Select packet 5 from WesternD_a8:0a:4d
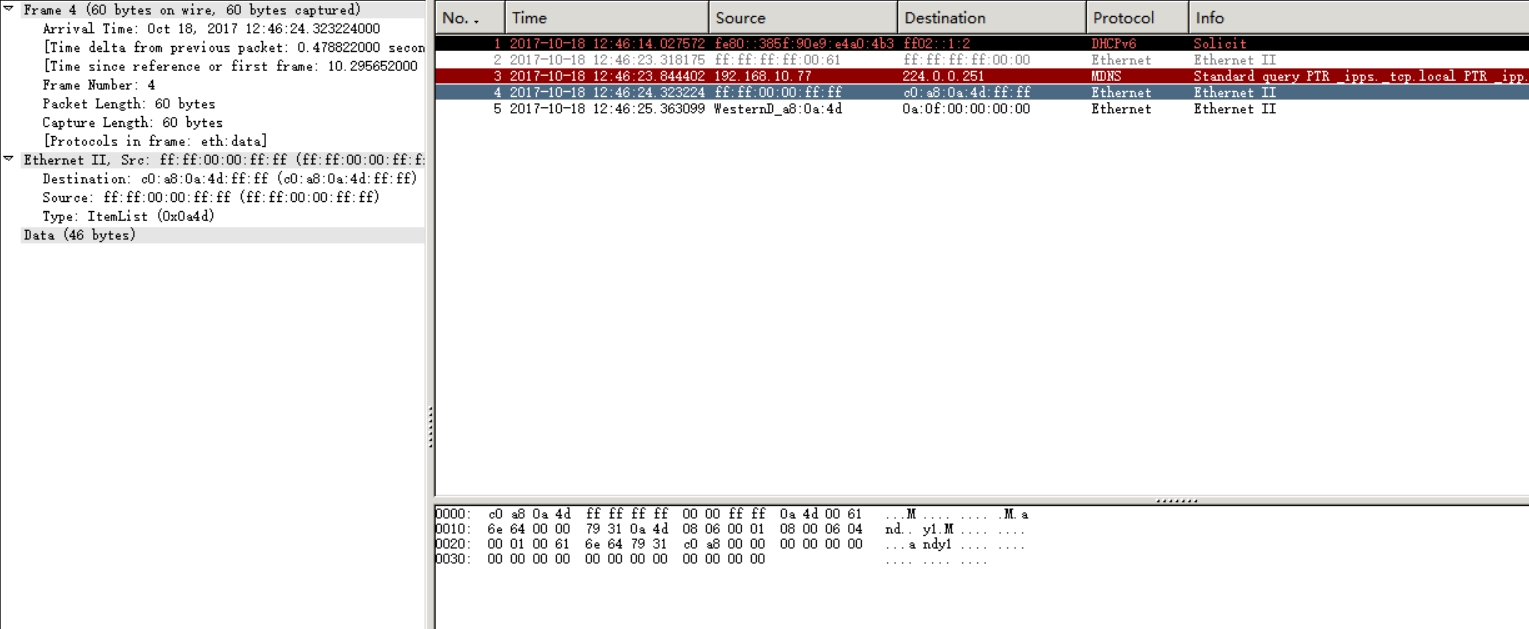 982,108
